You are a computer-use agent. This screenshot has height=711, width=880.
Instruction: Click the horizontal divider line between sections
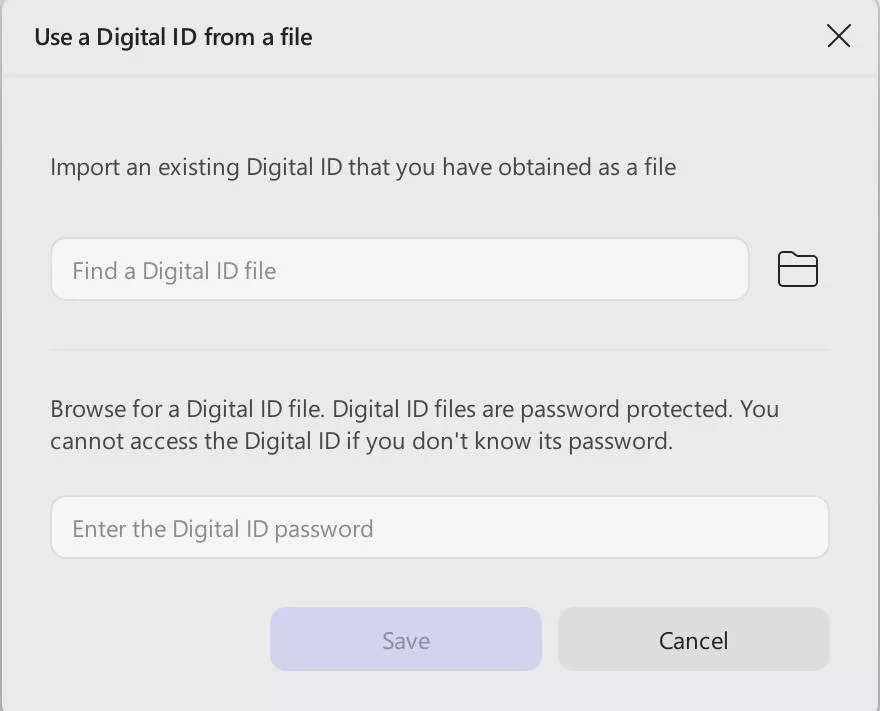click(440, 350)
